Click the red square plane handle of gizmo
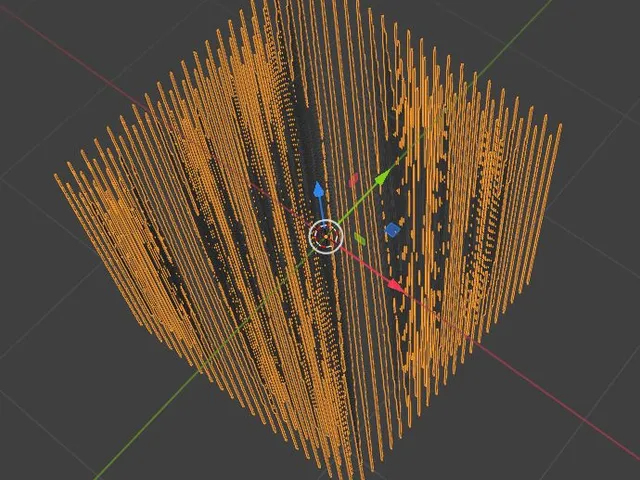This screenshot has width=640, height=480. point(353,180)
